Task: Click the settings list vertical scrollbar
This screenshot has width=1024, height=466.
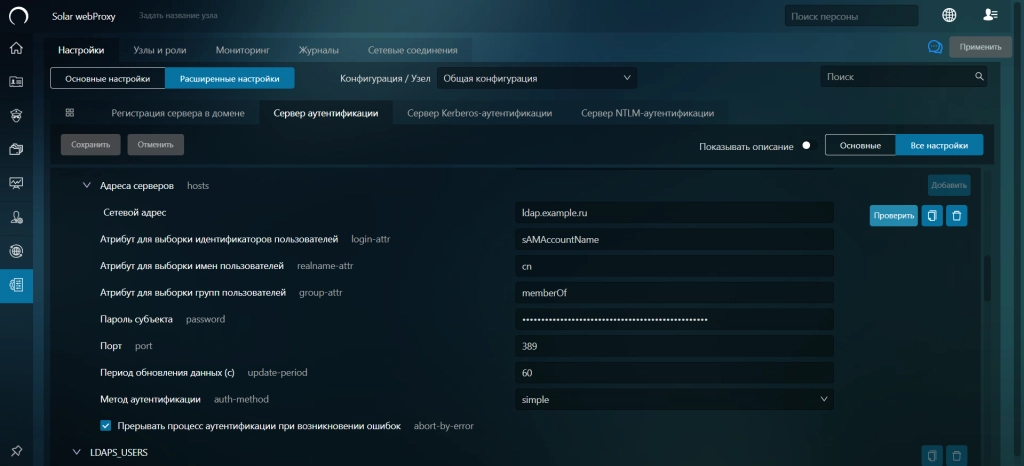Action: click(x=987, y=279)
